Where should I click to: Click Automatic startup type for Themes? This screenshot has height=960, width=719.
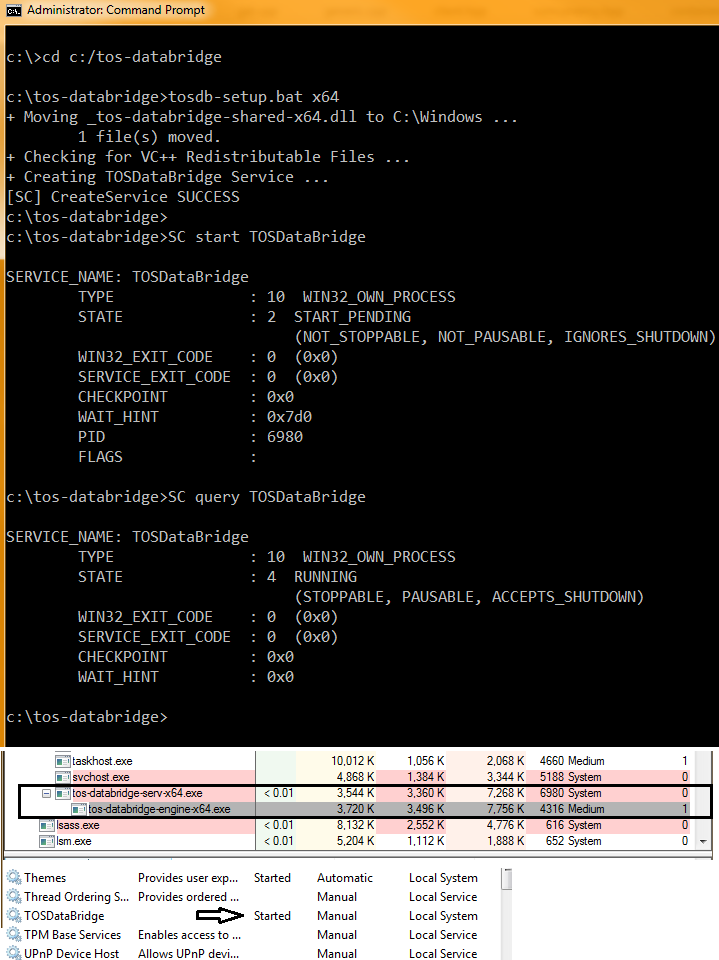coord(345,877)
